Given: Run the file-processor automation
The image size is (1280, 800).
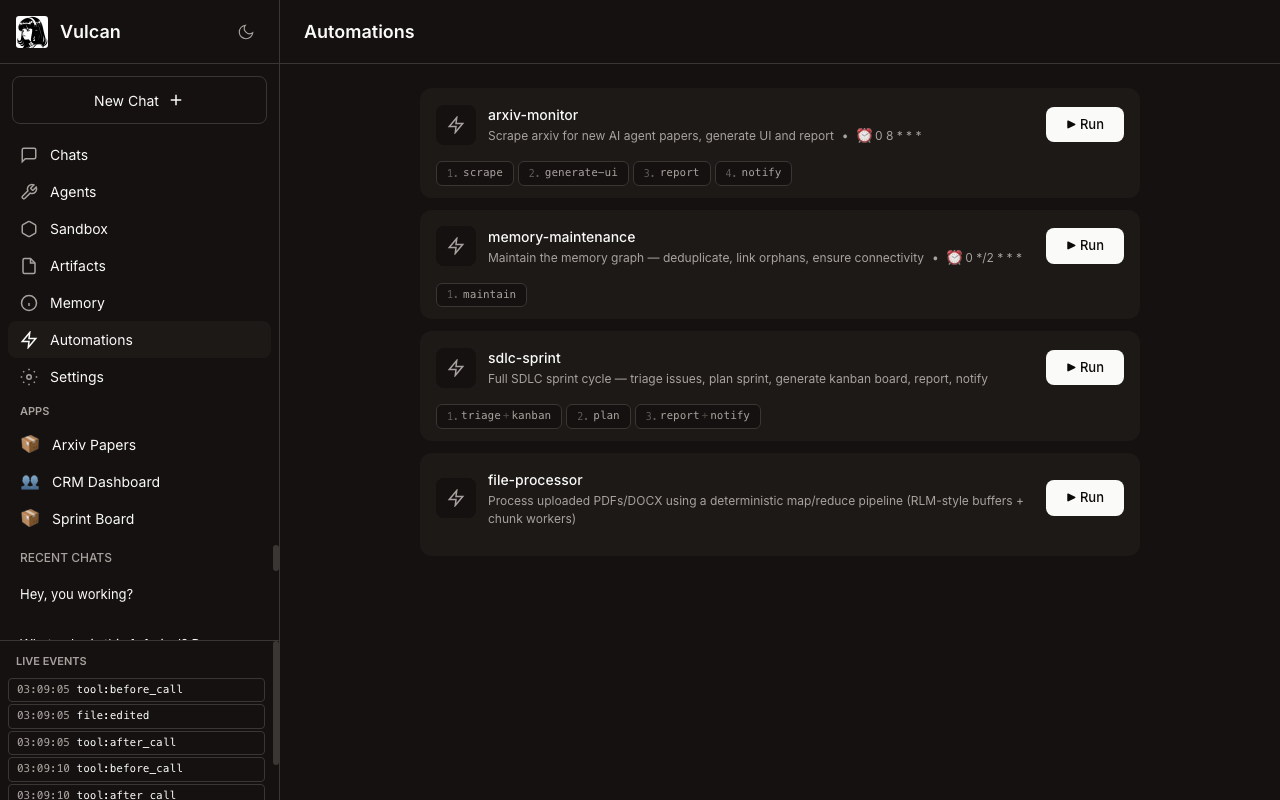Looking at the screenshot, I should pos(1084,498).
